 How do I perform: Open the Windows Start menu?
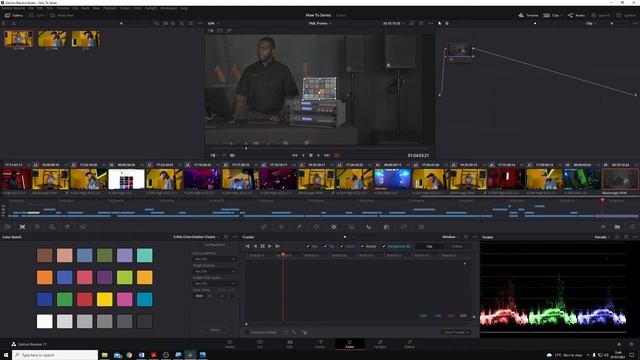click(x=6, y=355)
